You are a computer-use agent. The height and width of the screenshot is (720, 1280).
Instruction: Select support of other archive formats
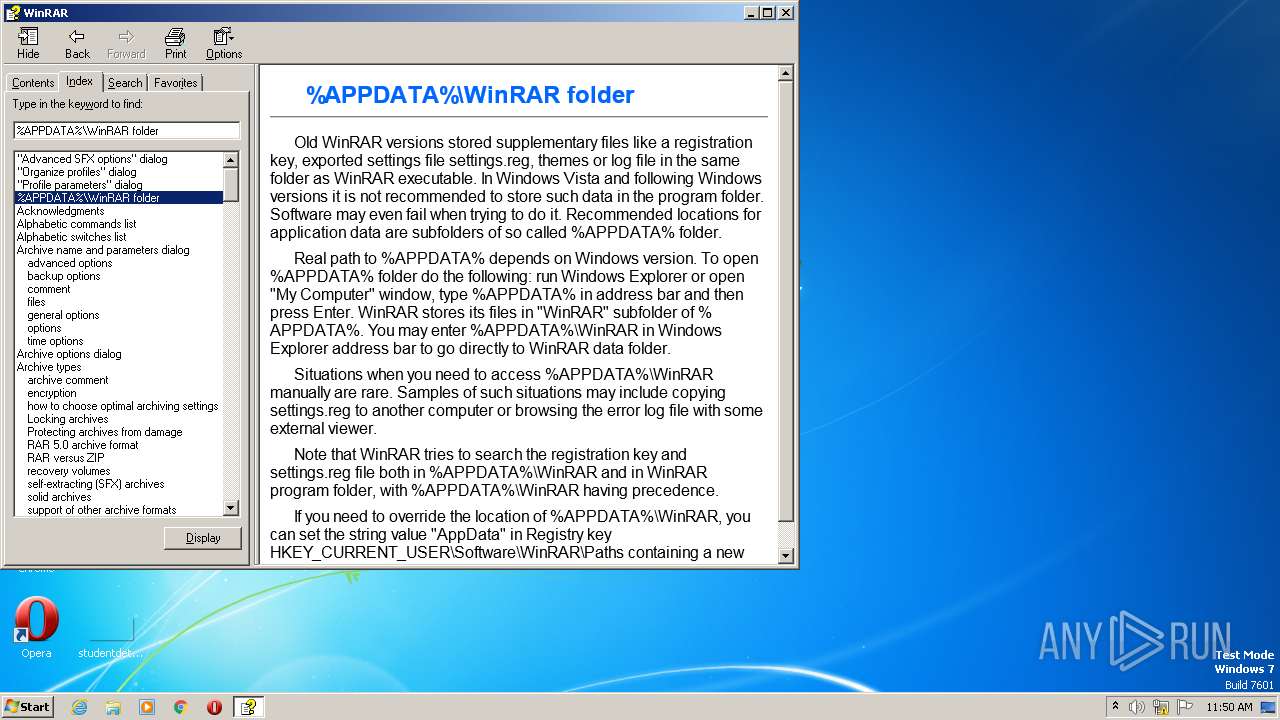point(102,510)
